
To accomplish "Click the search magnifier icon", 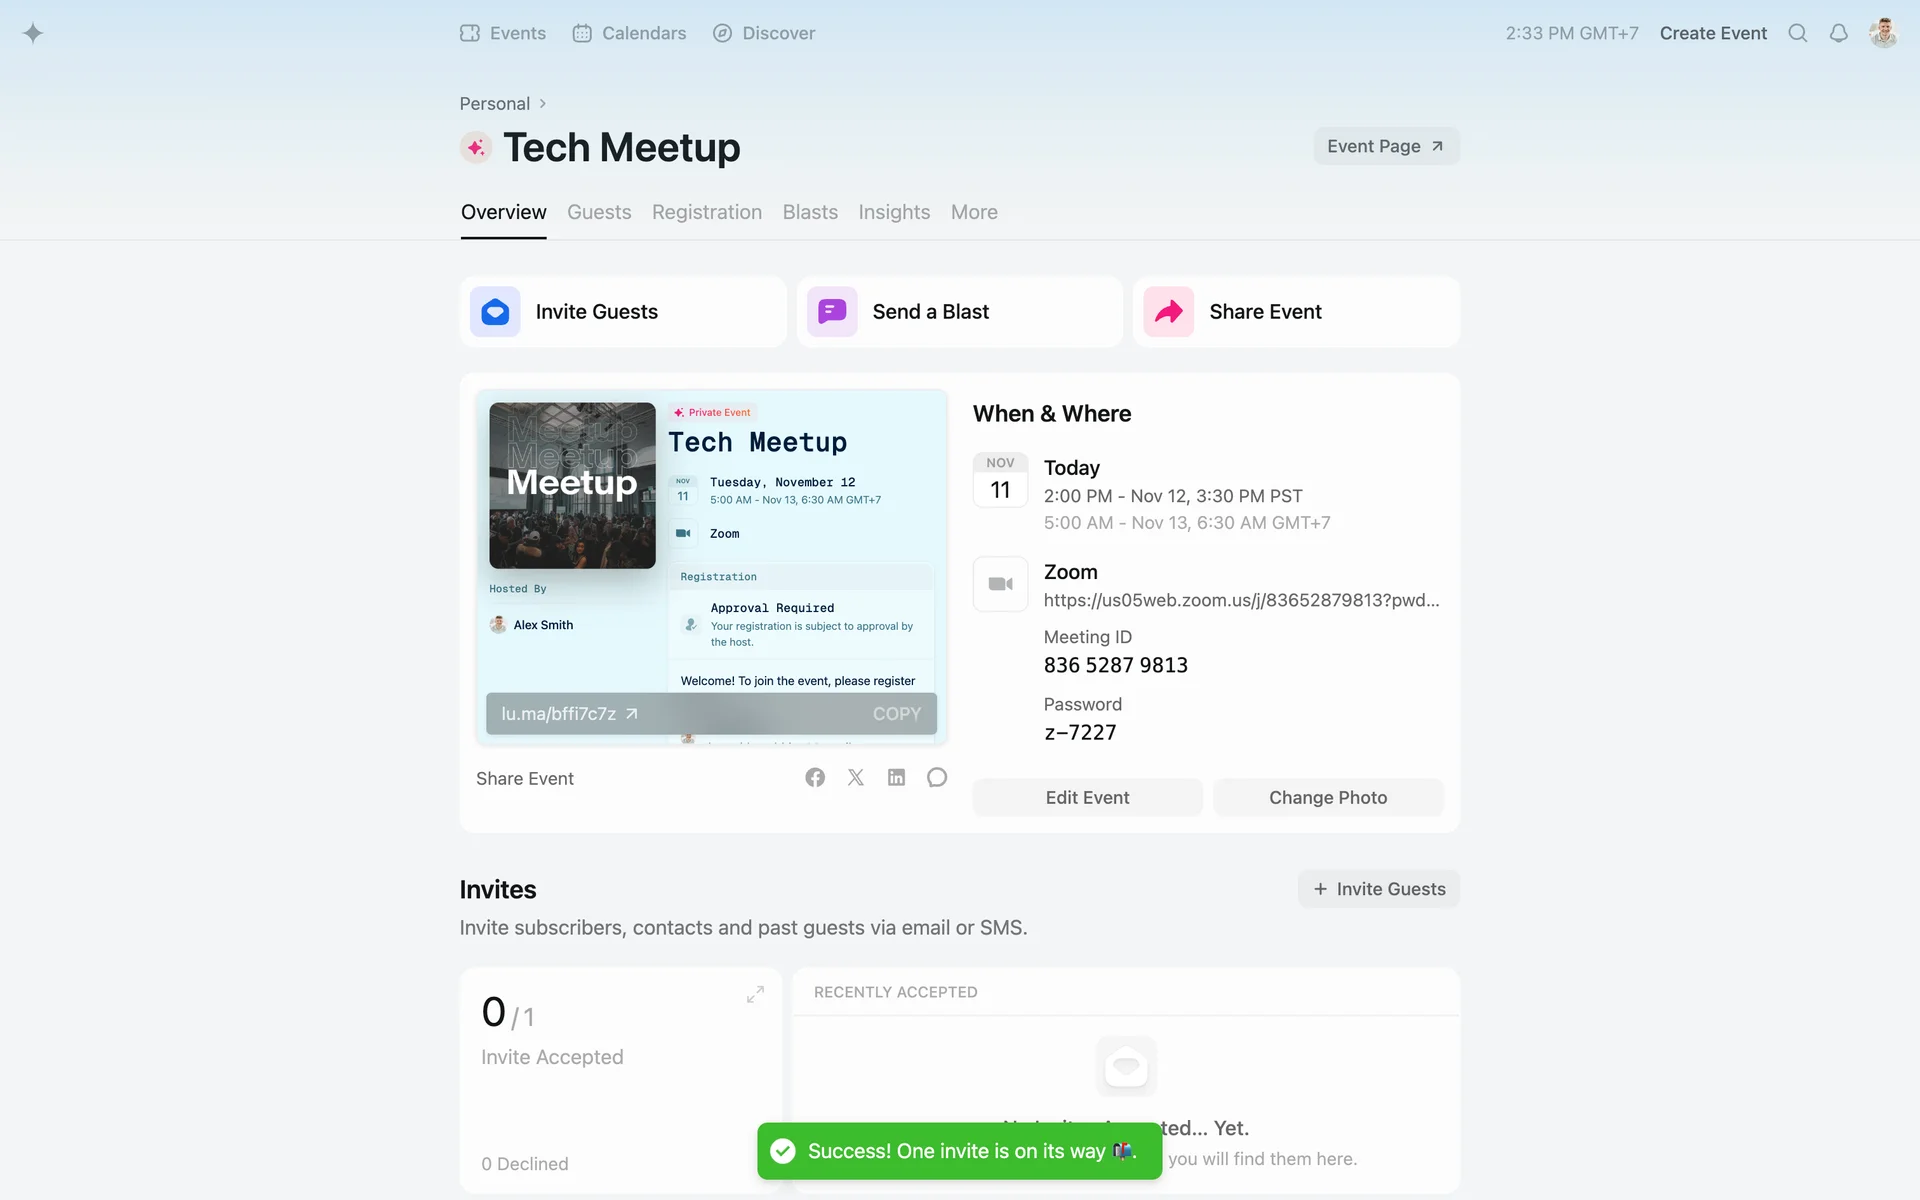I will (x=1797, y=33).
